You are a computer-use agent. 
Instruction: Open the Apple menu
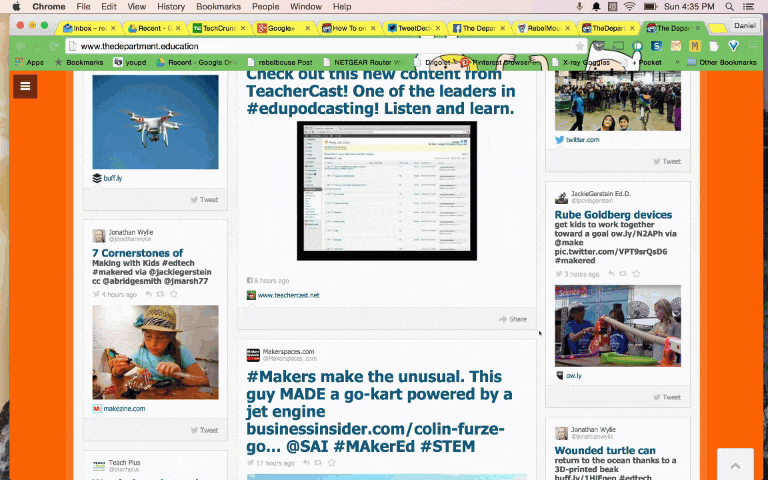click(16, 6)
